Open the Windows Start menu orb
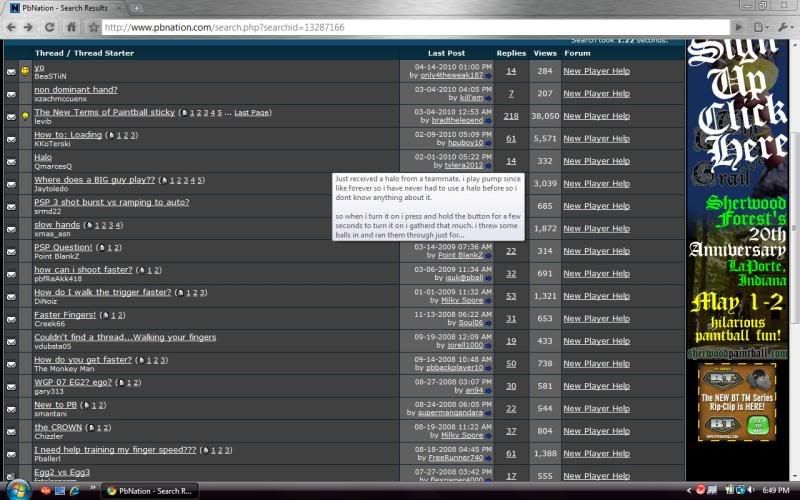Image resolution: width=800 pixels, height=500 pixels. 17,491
